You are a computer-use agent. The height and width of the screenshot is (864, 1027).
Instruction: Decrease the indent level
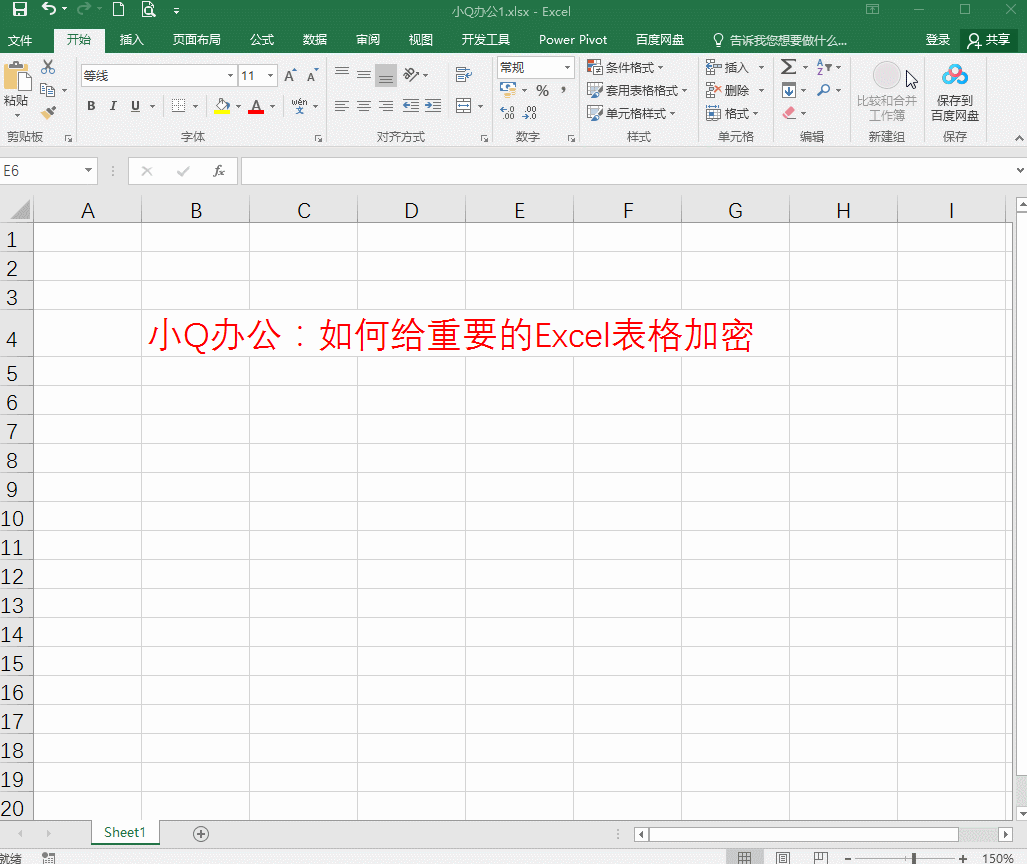tap(411, 106)
